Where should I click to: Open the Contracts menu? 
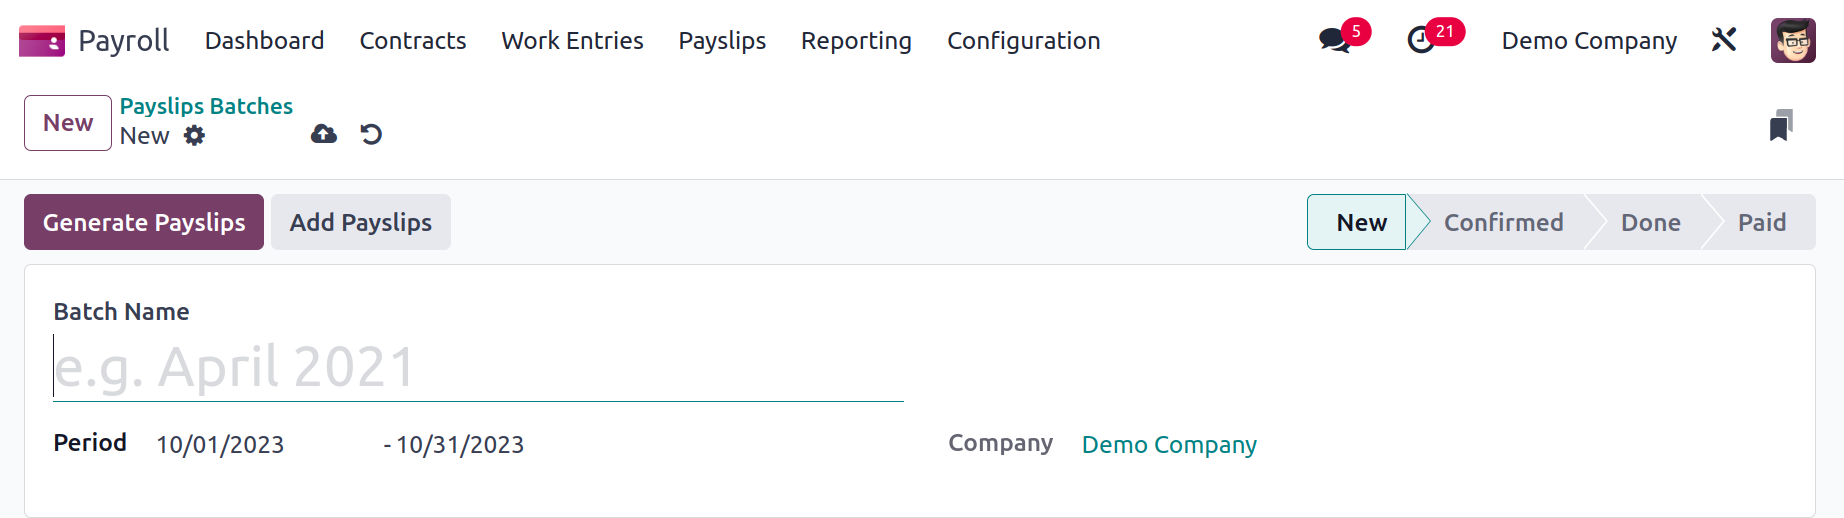click(x=413, y=41)
